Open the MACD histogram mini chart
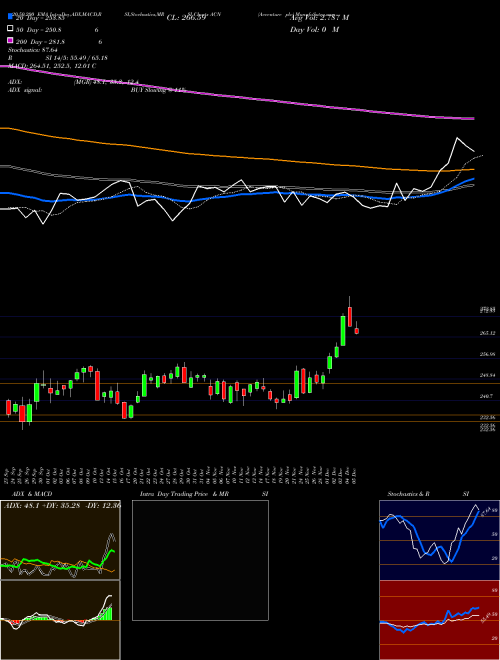This screenshot has width=500, height=660. 60,620
